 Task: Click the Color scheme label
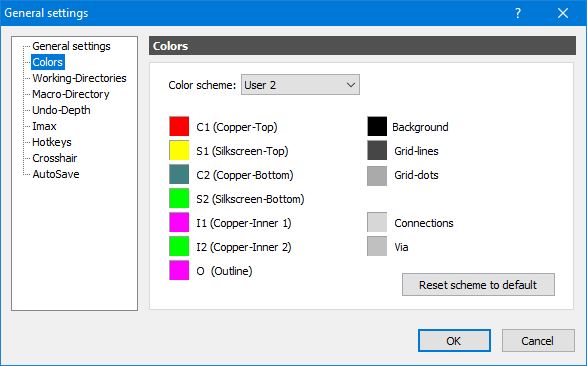click(x=202, y=85)
